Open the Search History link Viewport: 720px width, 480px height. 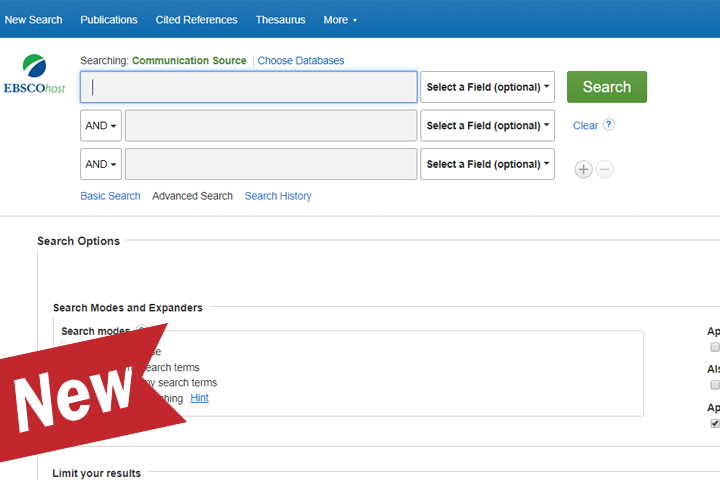tap(278, 196)
